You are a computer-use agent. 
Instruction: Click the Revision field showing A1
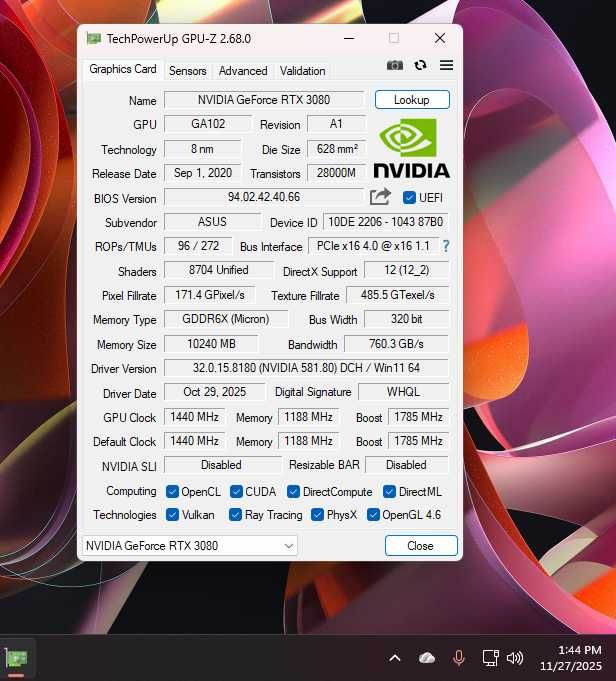(336, 124)
